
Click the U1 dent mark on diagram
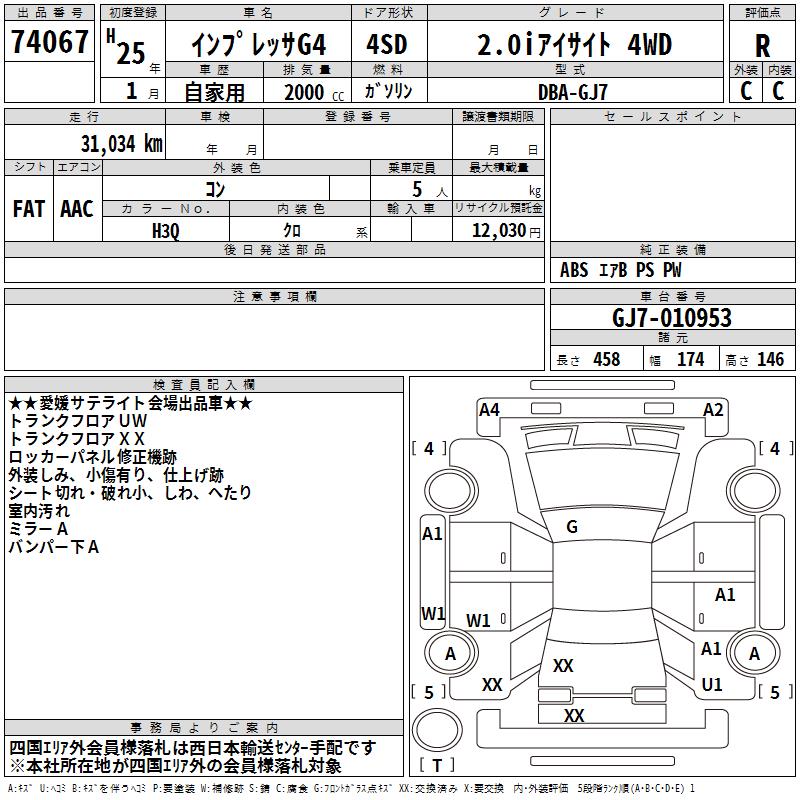[x=712, y=685]
